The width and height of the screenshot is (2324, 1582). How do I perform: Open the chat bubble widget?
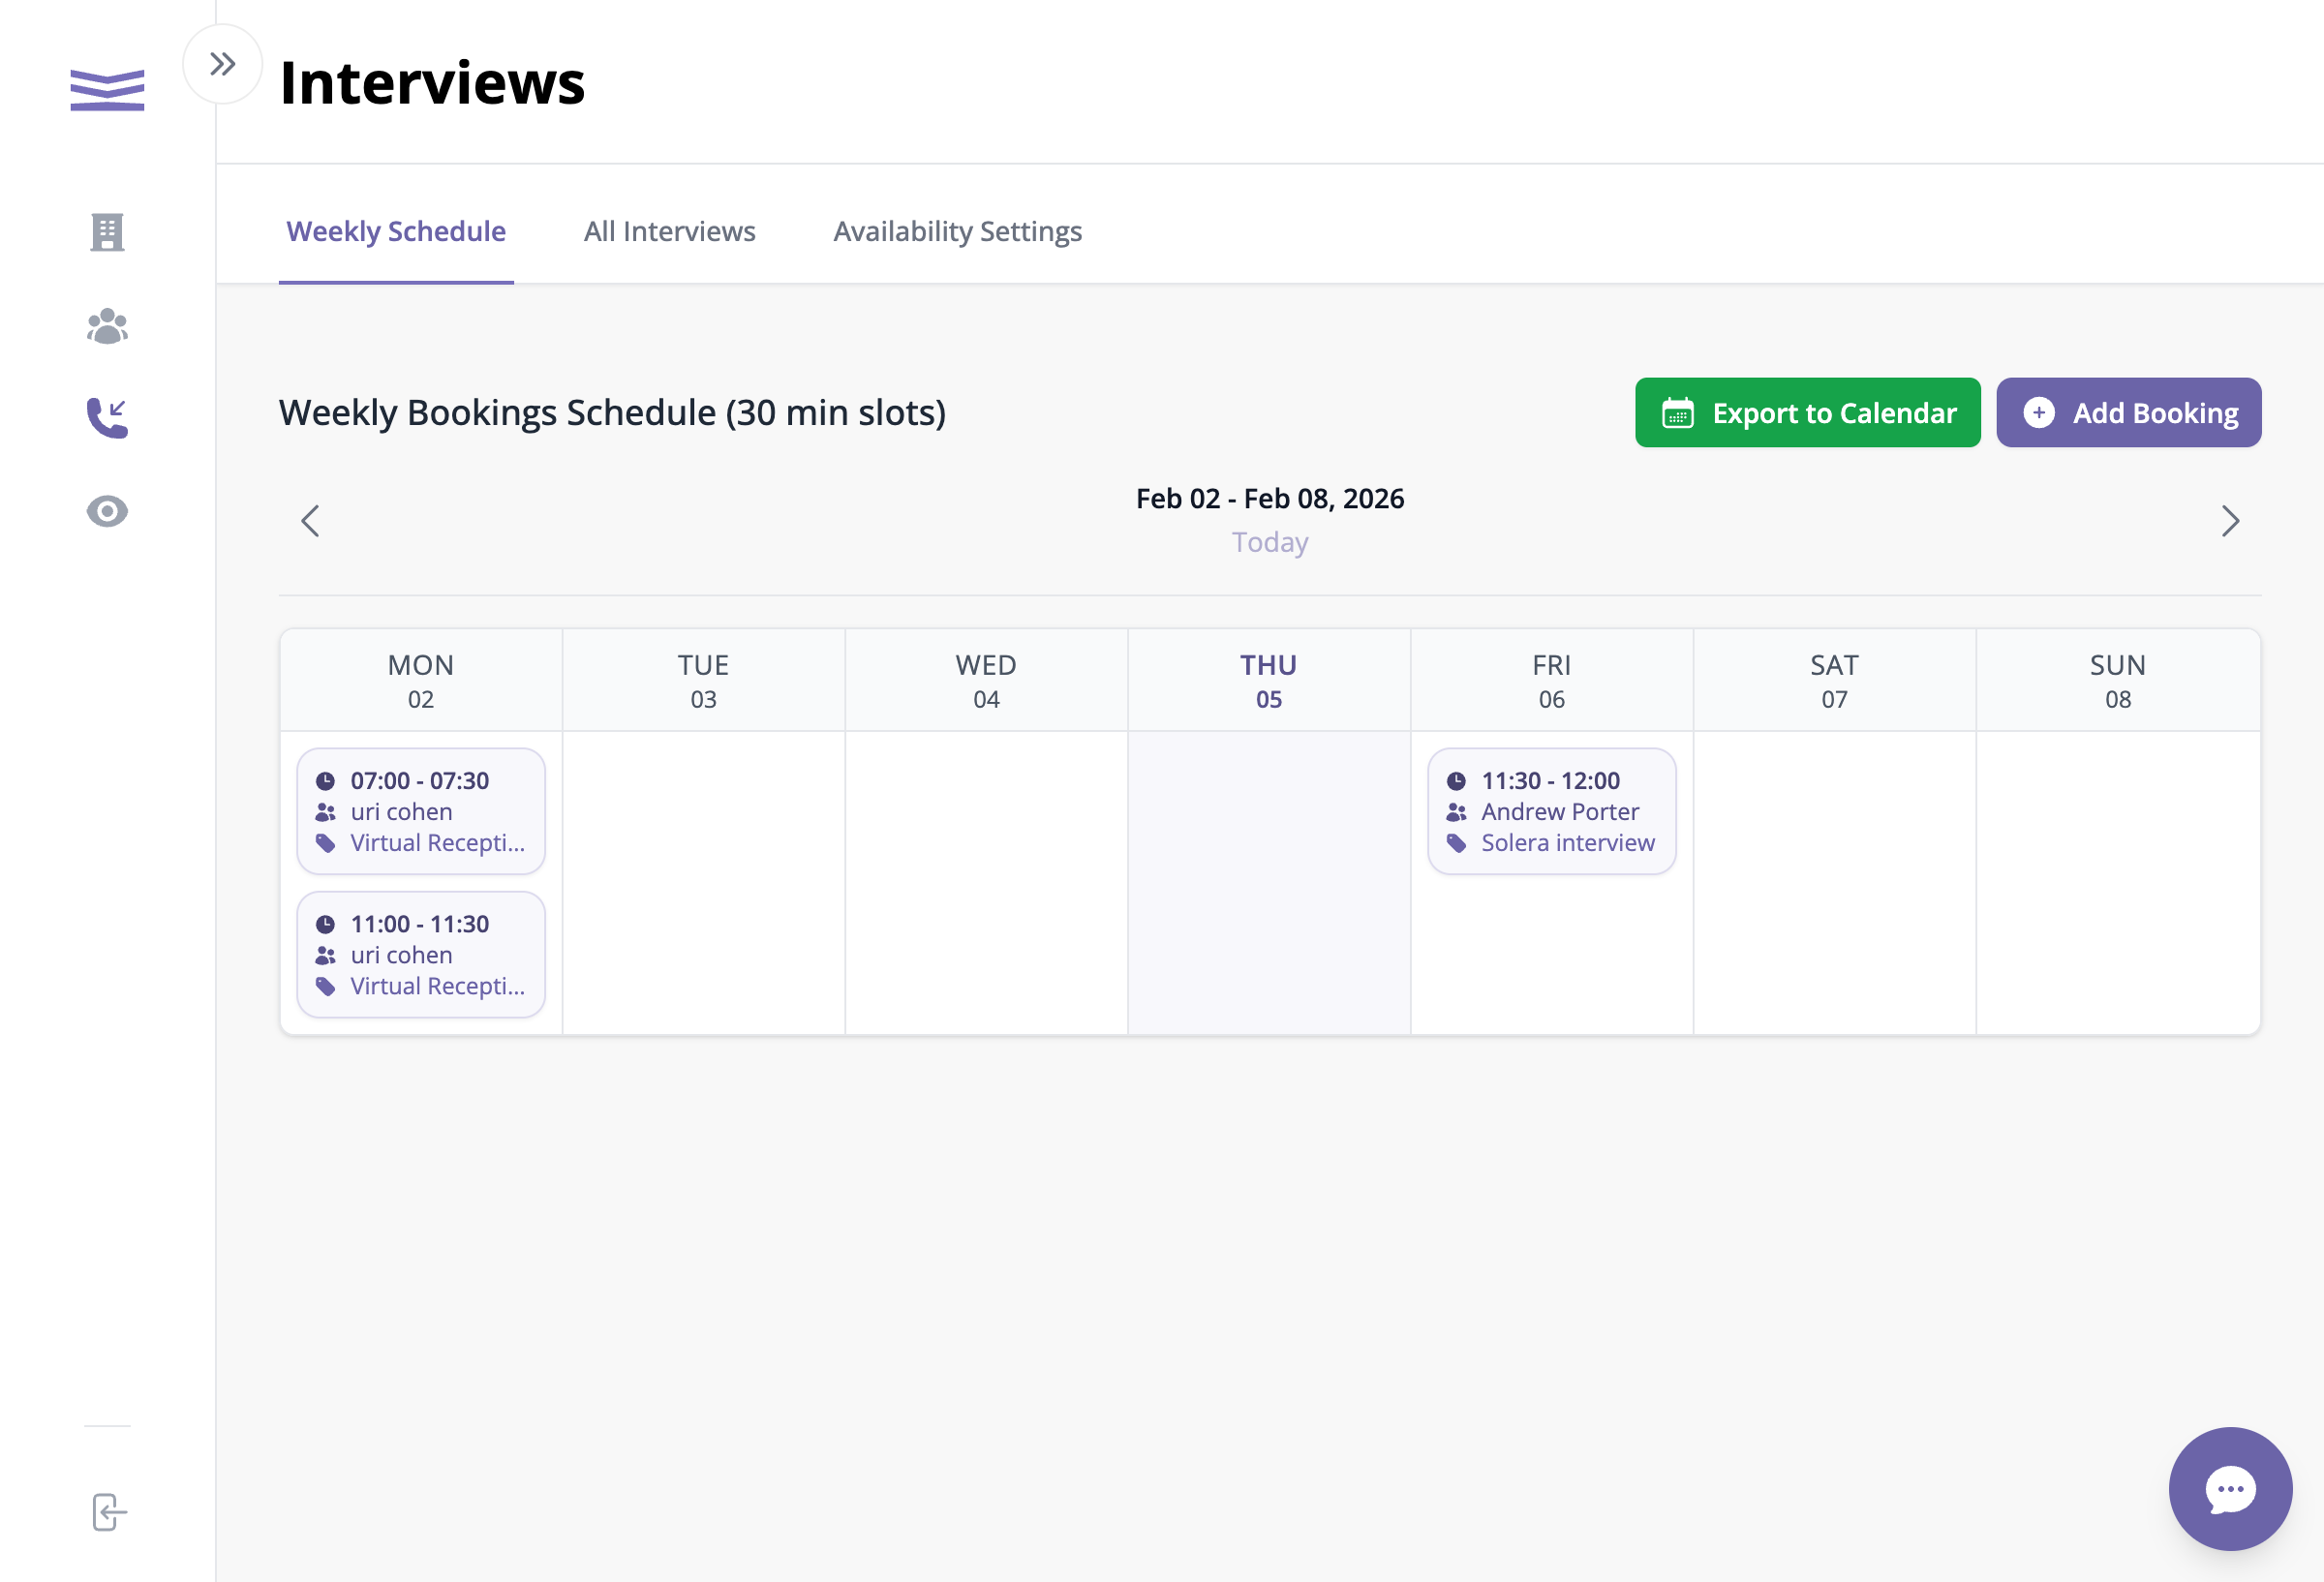click(x=2230, y=1488)
